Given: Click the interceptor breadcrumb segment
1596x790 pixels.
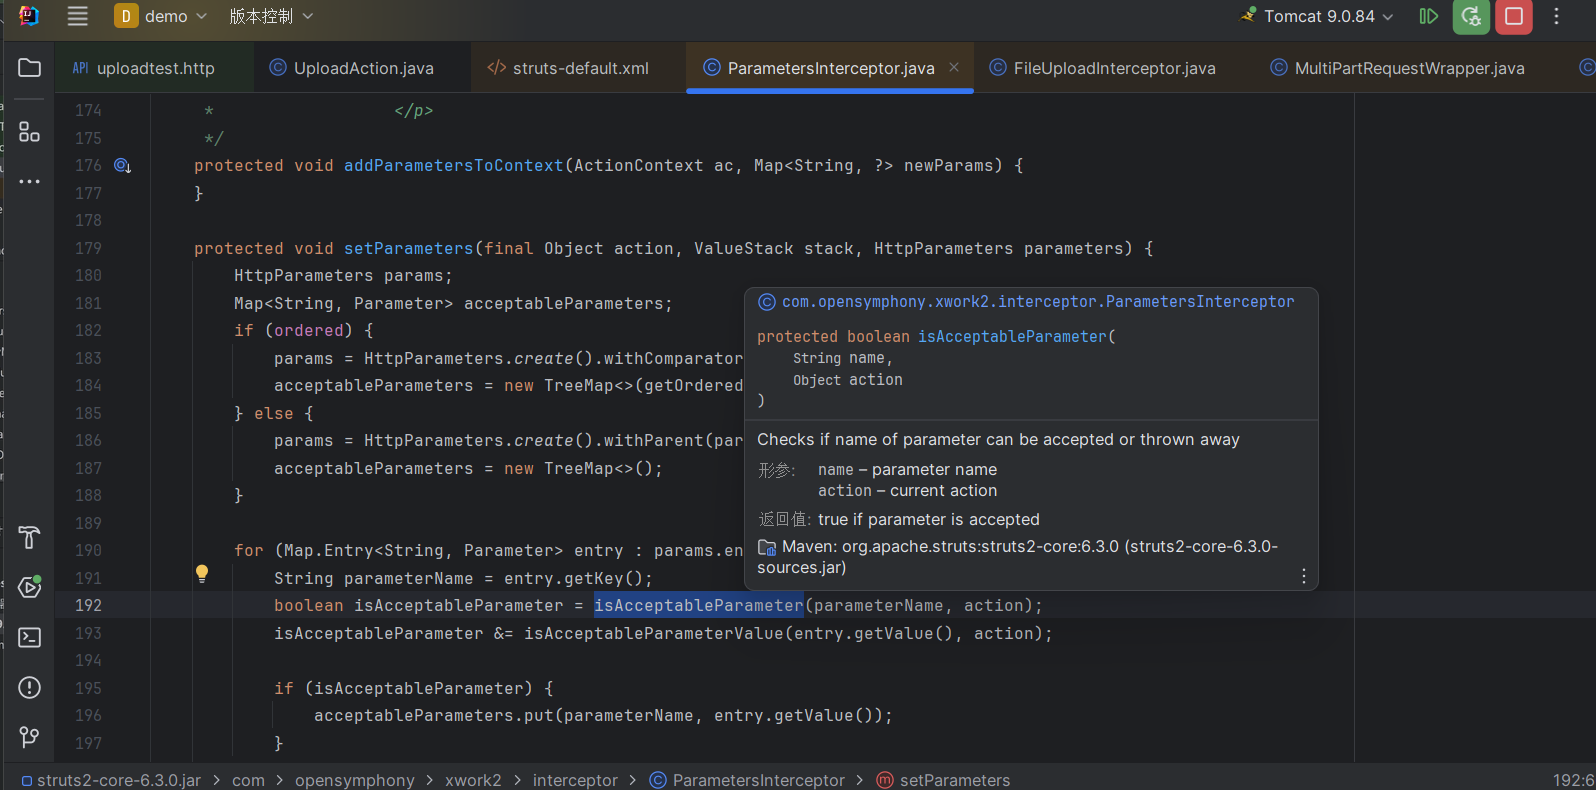Looking at the screenshot, I should coord(575,780).
